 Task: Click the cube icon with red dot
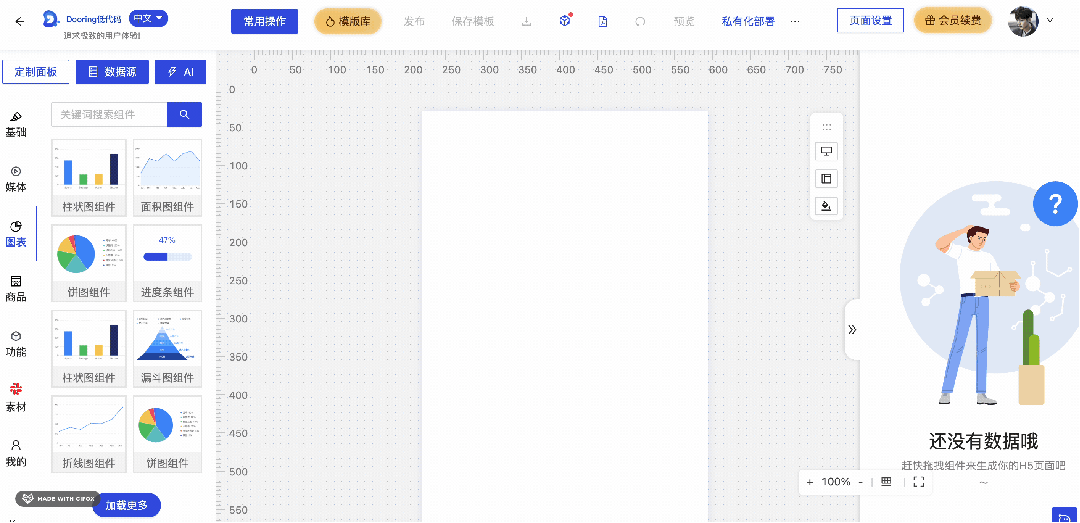(x=565, y=21)
